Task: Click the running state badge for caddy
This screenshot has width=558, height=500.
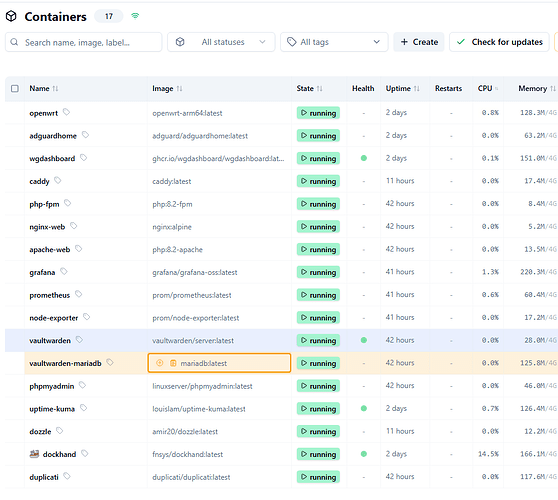Action: pyautogui.click(x=318, y=181)
